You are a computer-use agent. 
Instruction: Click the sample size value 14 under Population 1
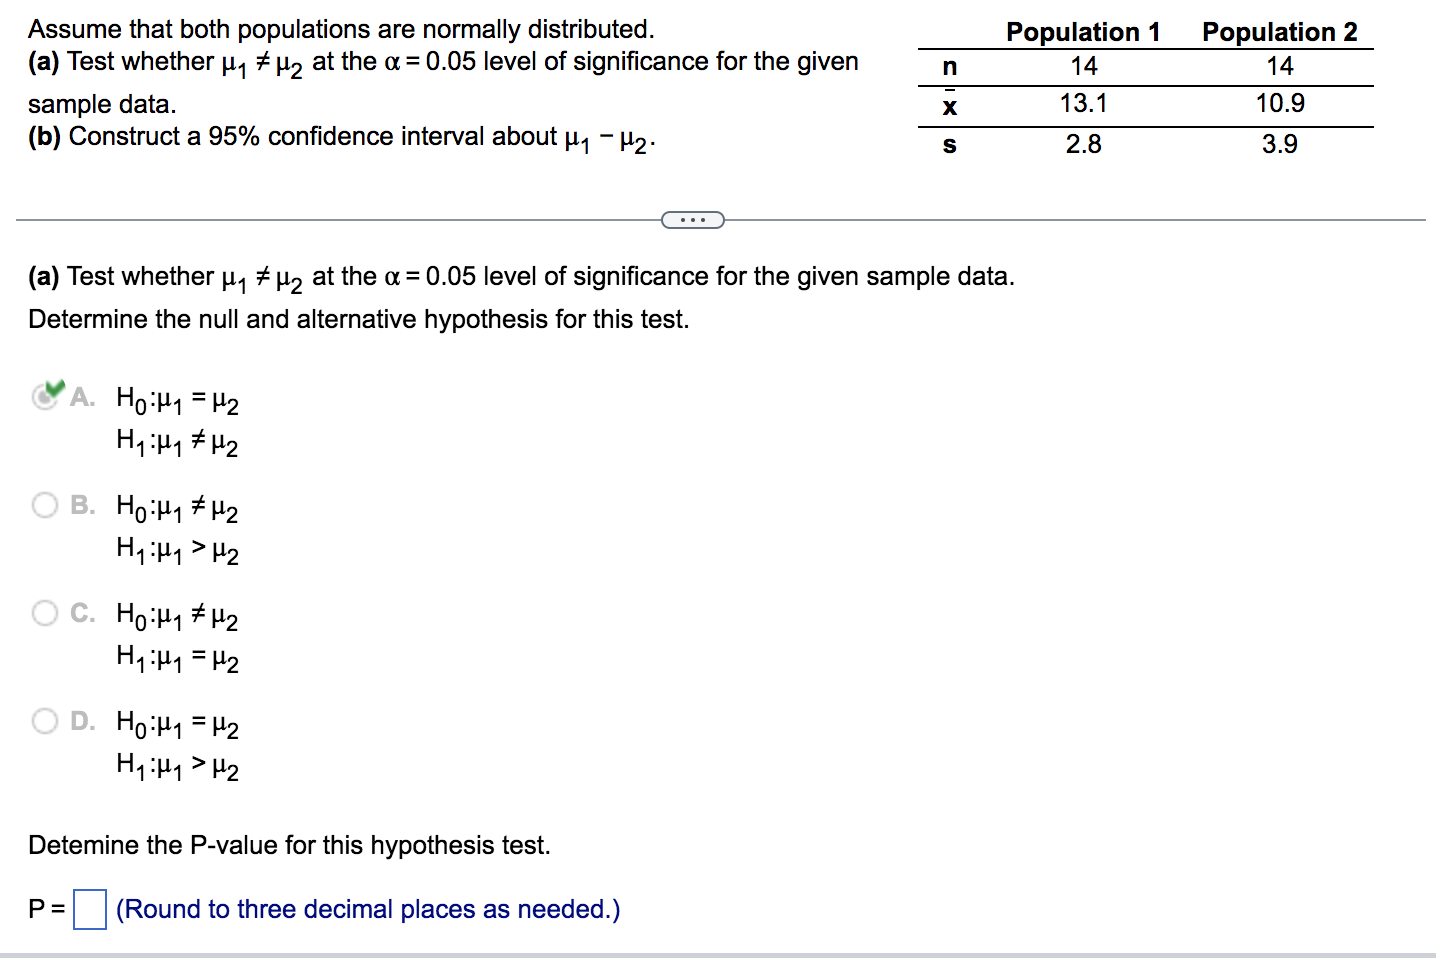(x=1083, y=66)
